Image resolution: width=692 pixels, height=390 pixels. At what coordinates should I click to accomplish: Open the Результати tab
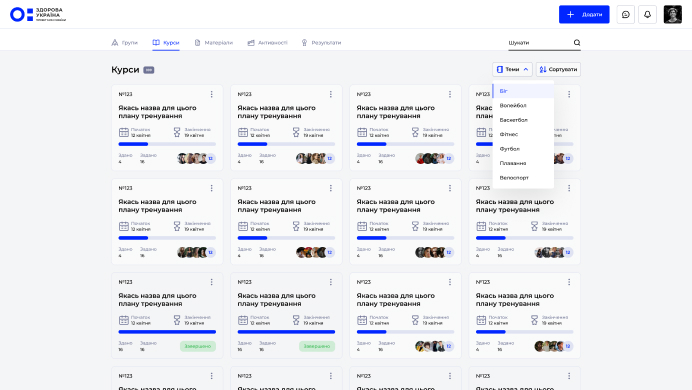(x=321, y=43)
